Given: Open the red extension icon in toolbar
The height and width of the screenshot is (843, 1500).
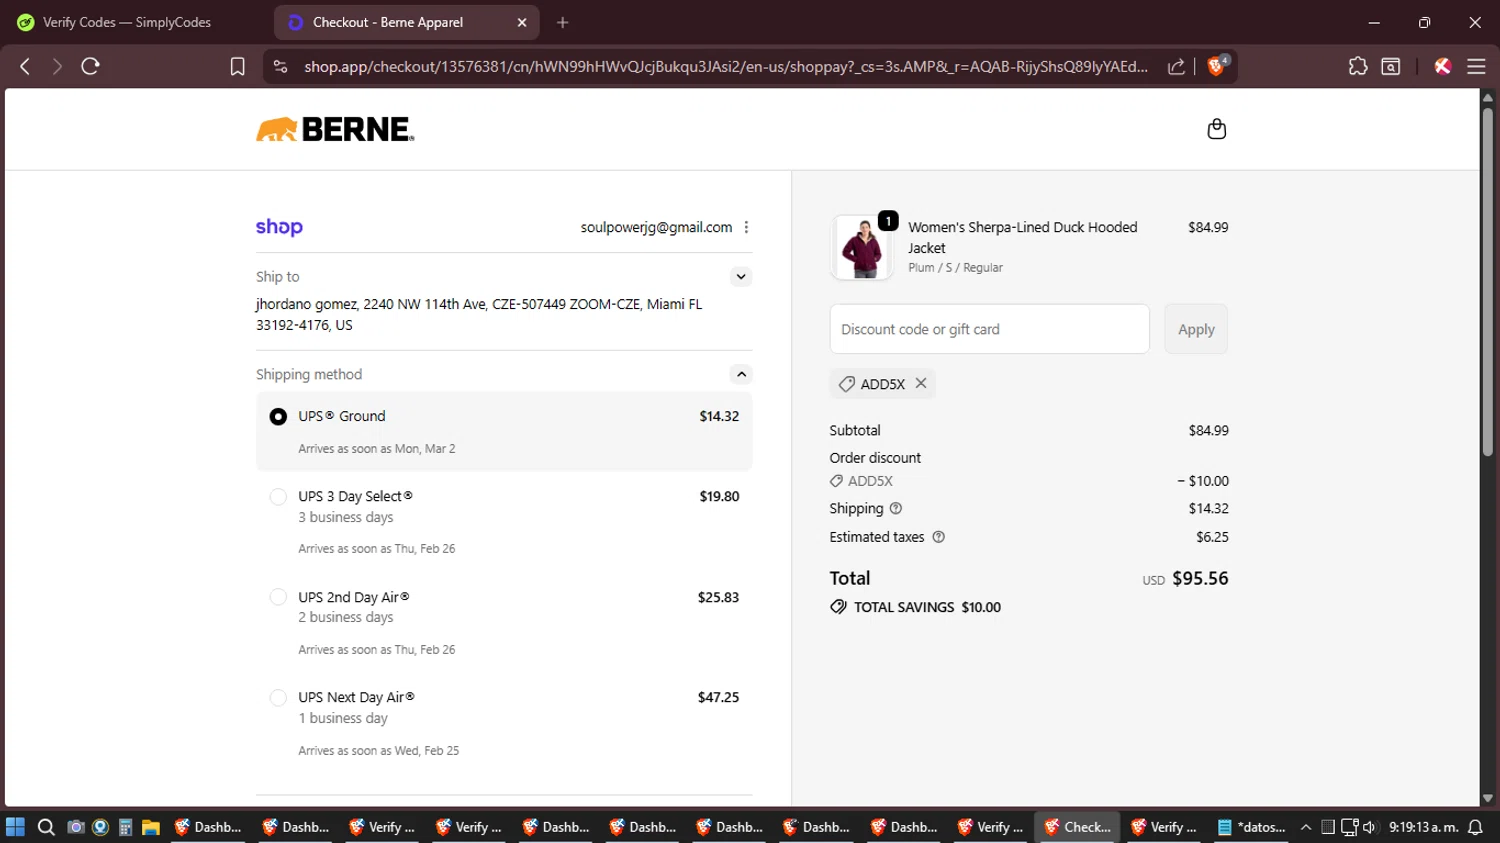Looking at the screenshot, I should (x=1442, y=66).
